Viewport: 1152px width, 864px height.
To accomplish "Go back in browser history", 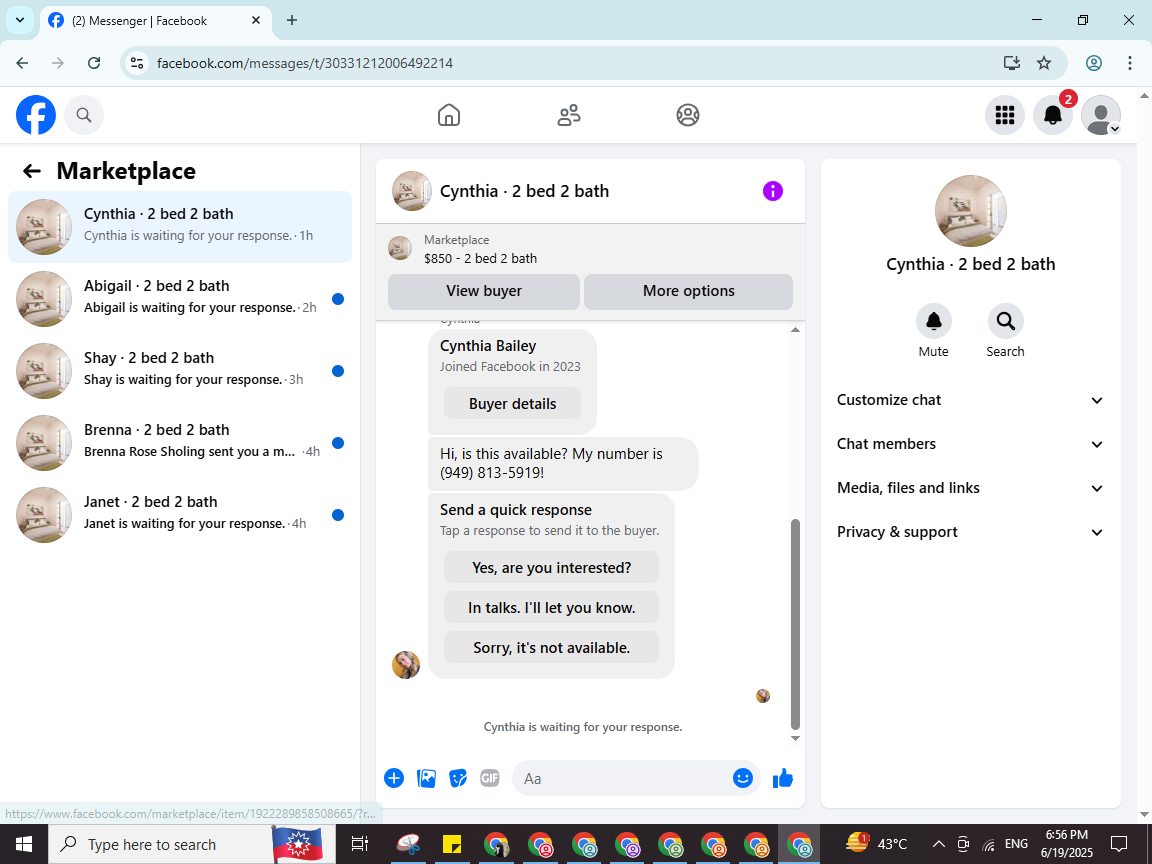I will coord(23,63).
